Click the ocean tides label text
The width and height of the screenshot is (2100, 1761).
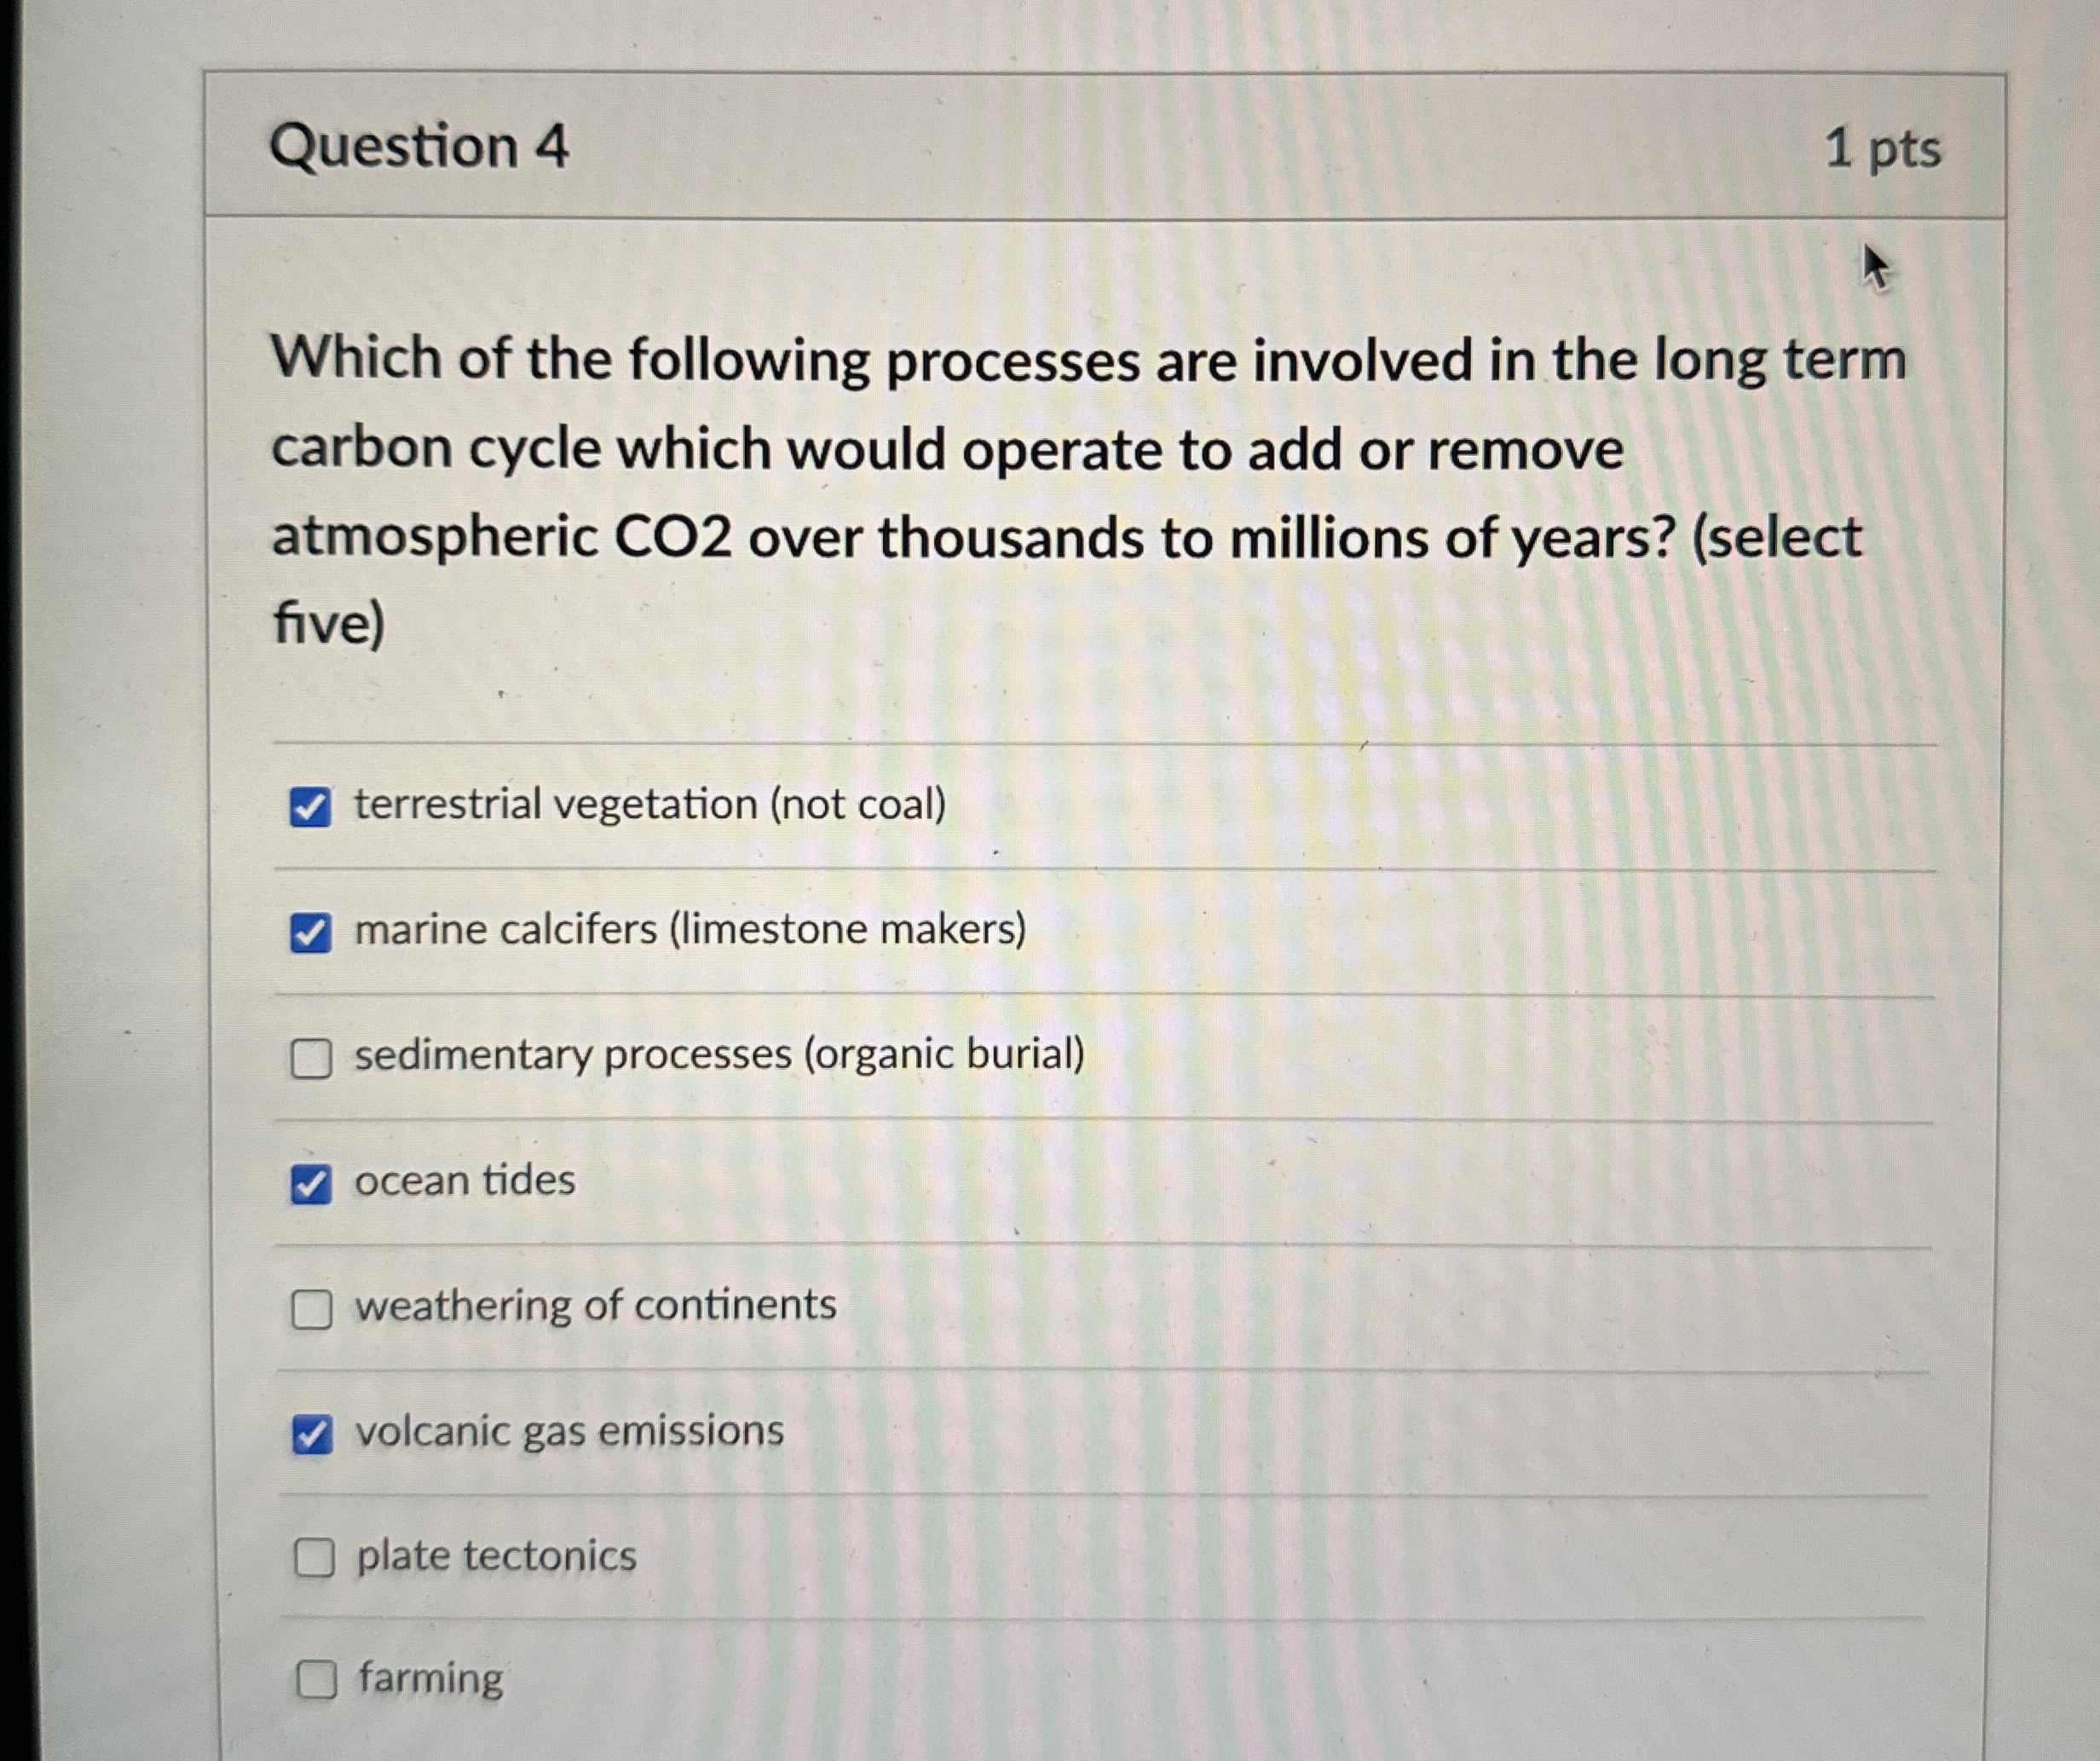tap(464, 1181)
